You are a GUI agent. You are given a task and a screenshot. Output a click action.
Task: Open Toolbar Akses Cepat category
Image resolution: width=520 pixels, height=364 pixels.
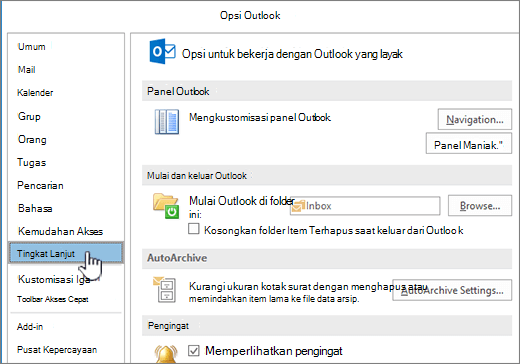click(x=53, y=299)
